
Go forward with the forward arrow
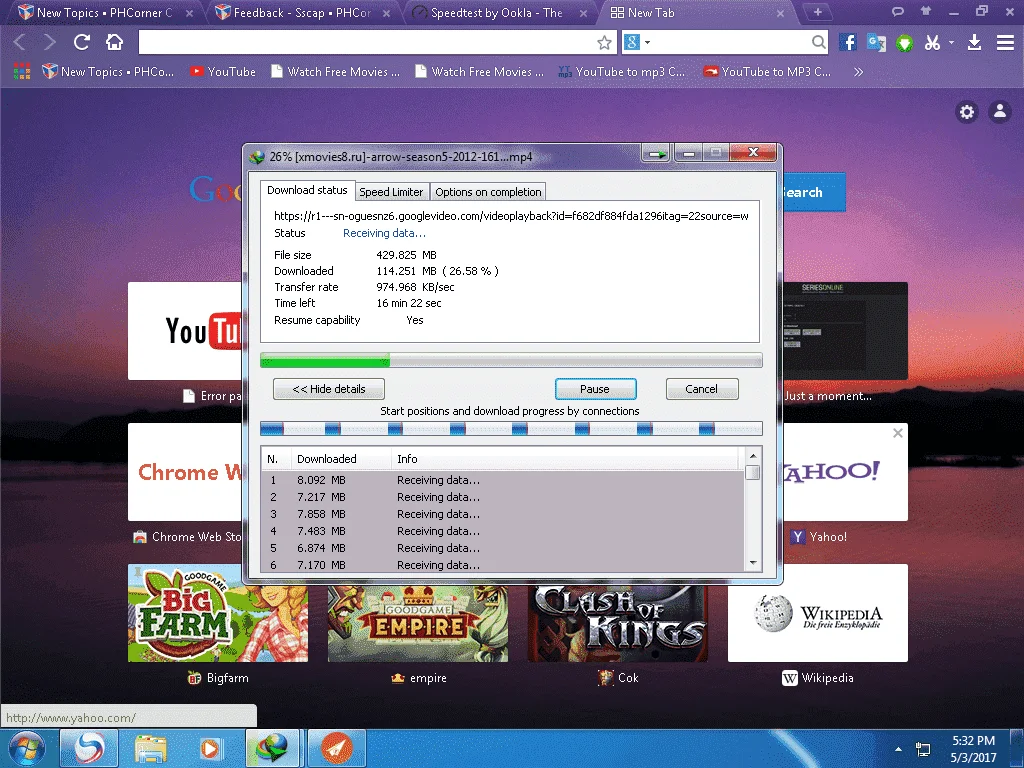click(50, 42)
